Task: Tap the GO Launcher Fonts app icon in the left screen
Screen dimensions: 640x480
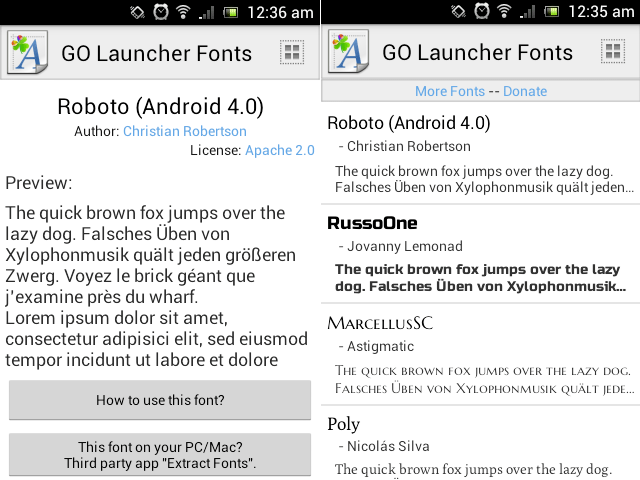Action: [x=27, y=53]
